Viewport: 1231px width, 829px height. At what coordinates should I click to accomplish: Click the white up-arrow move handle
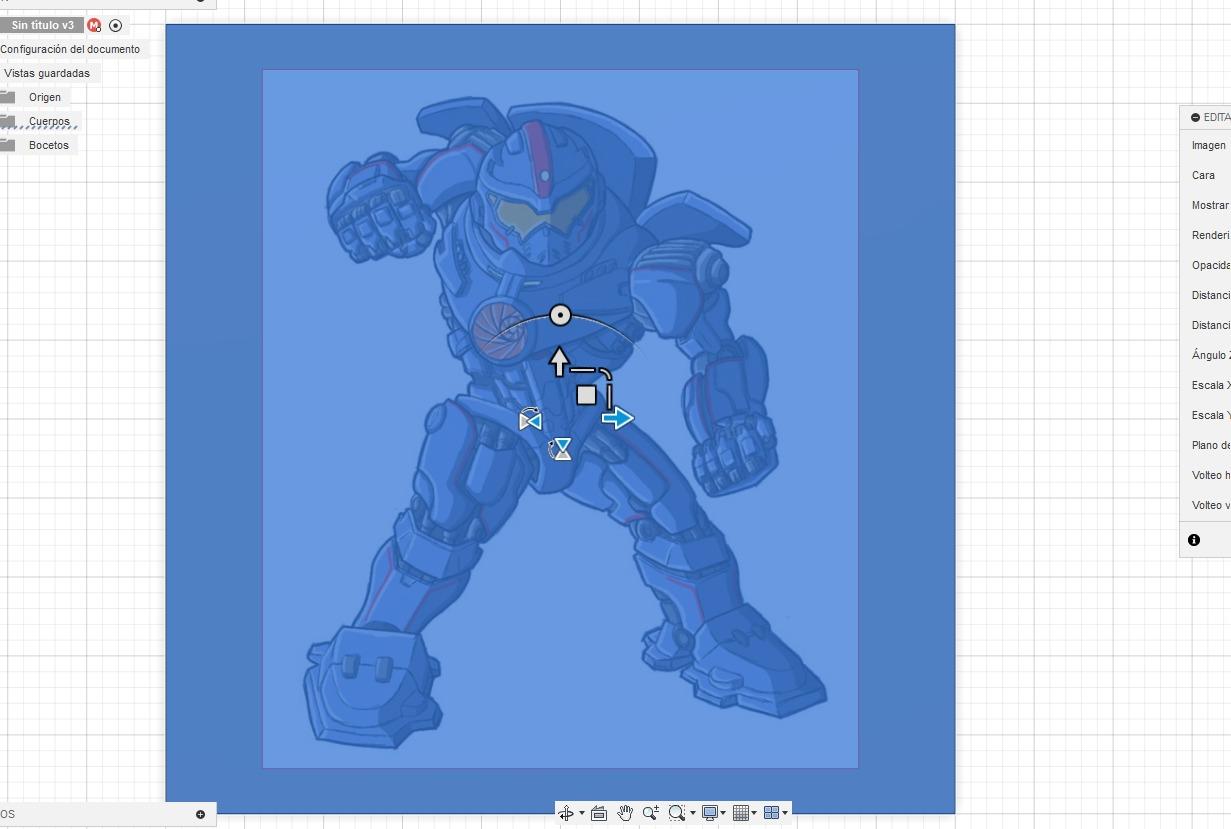[x=559, y=361]
